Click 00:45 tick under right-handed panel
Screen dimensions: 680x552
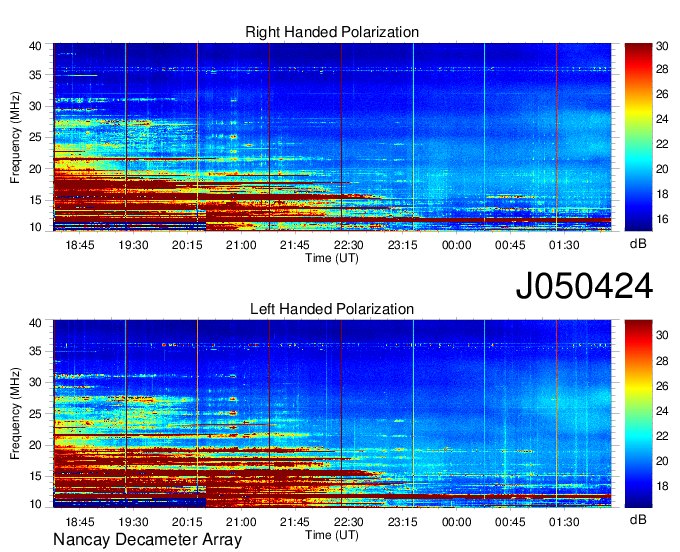(x=510, y=245)
